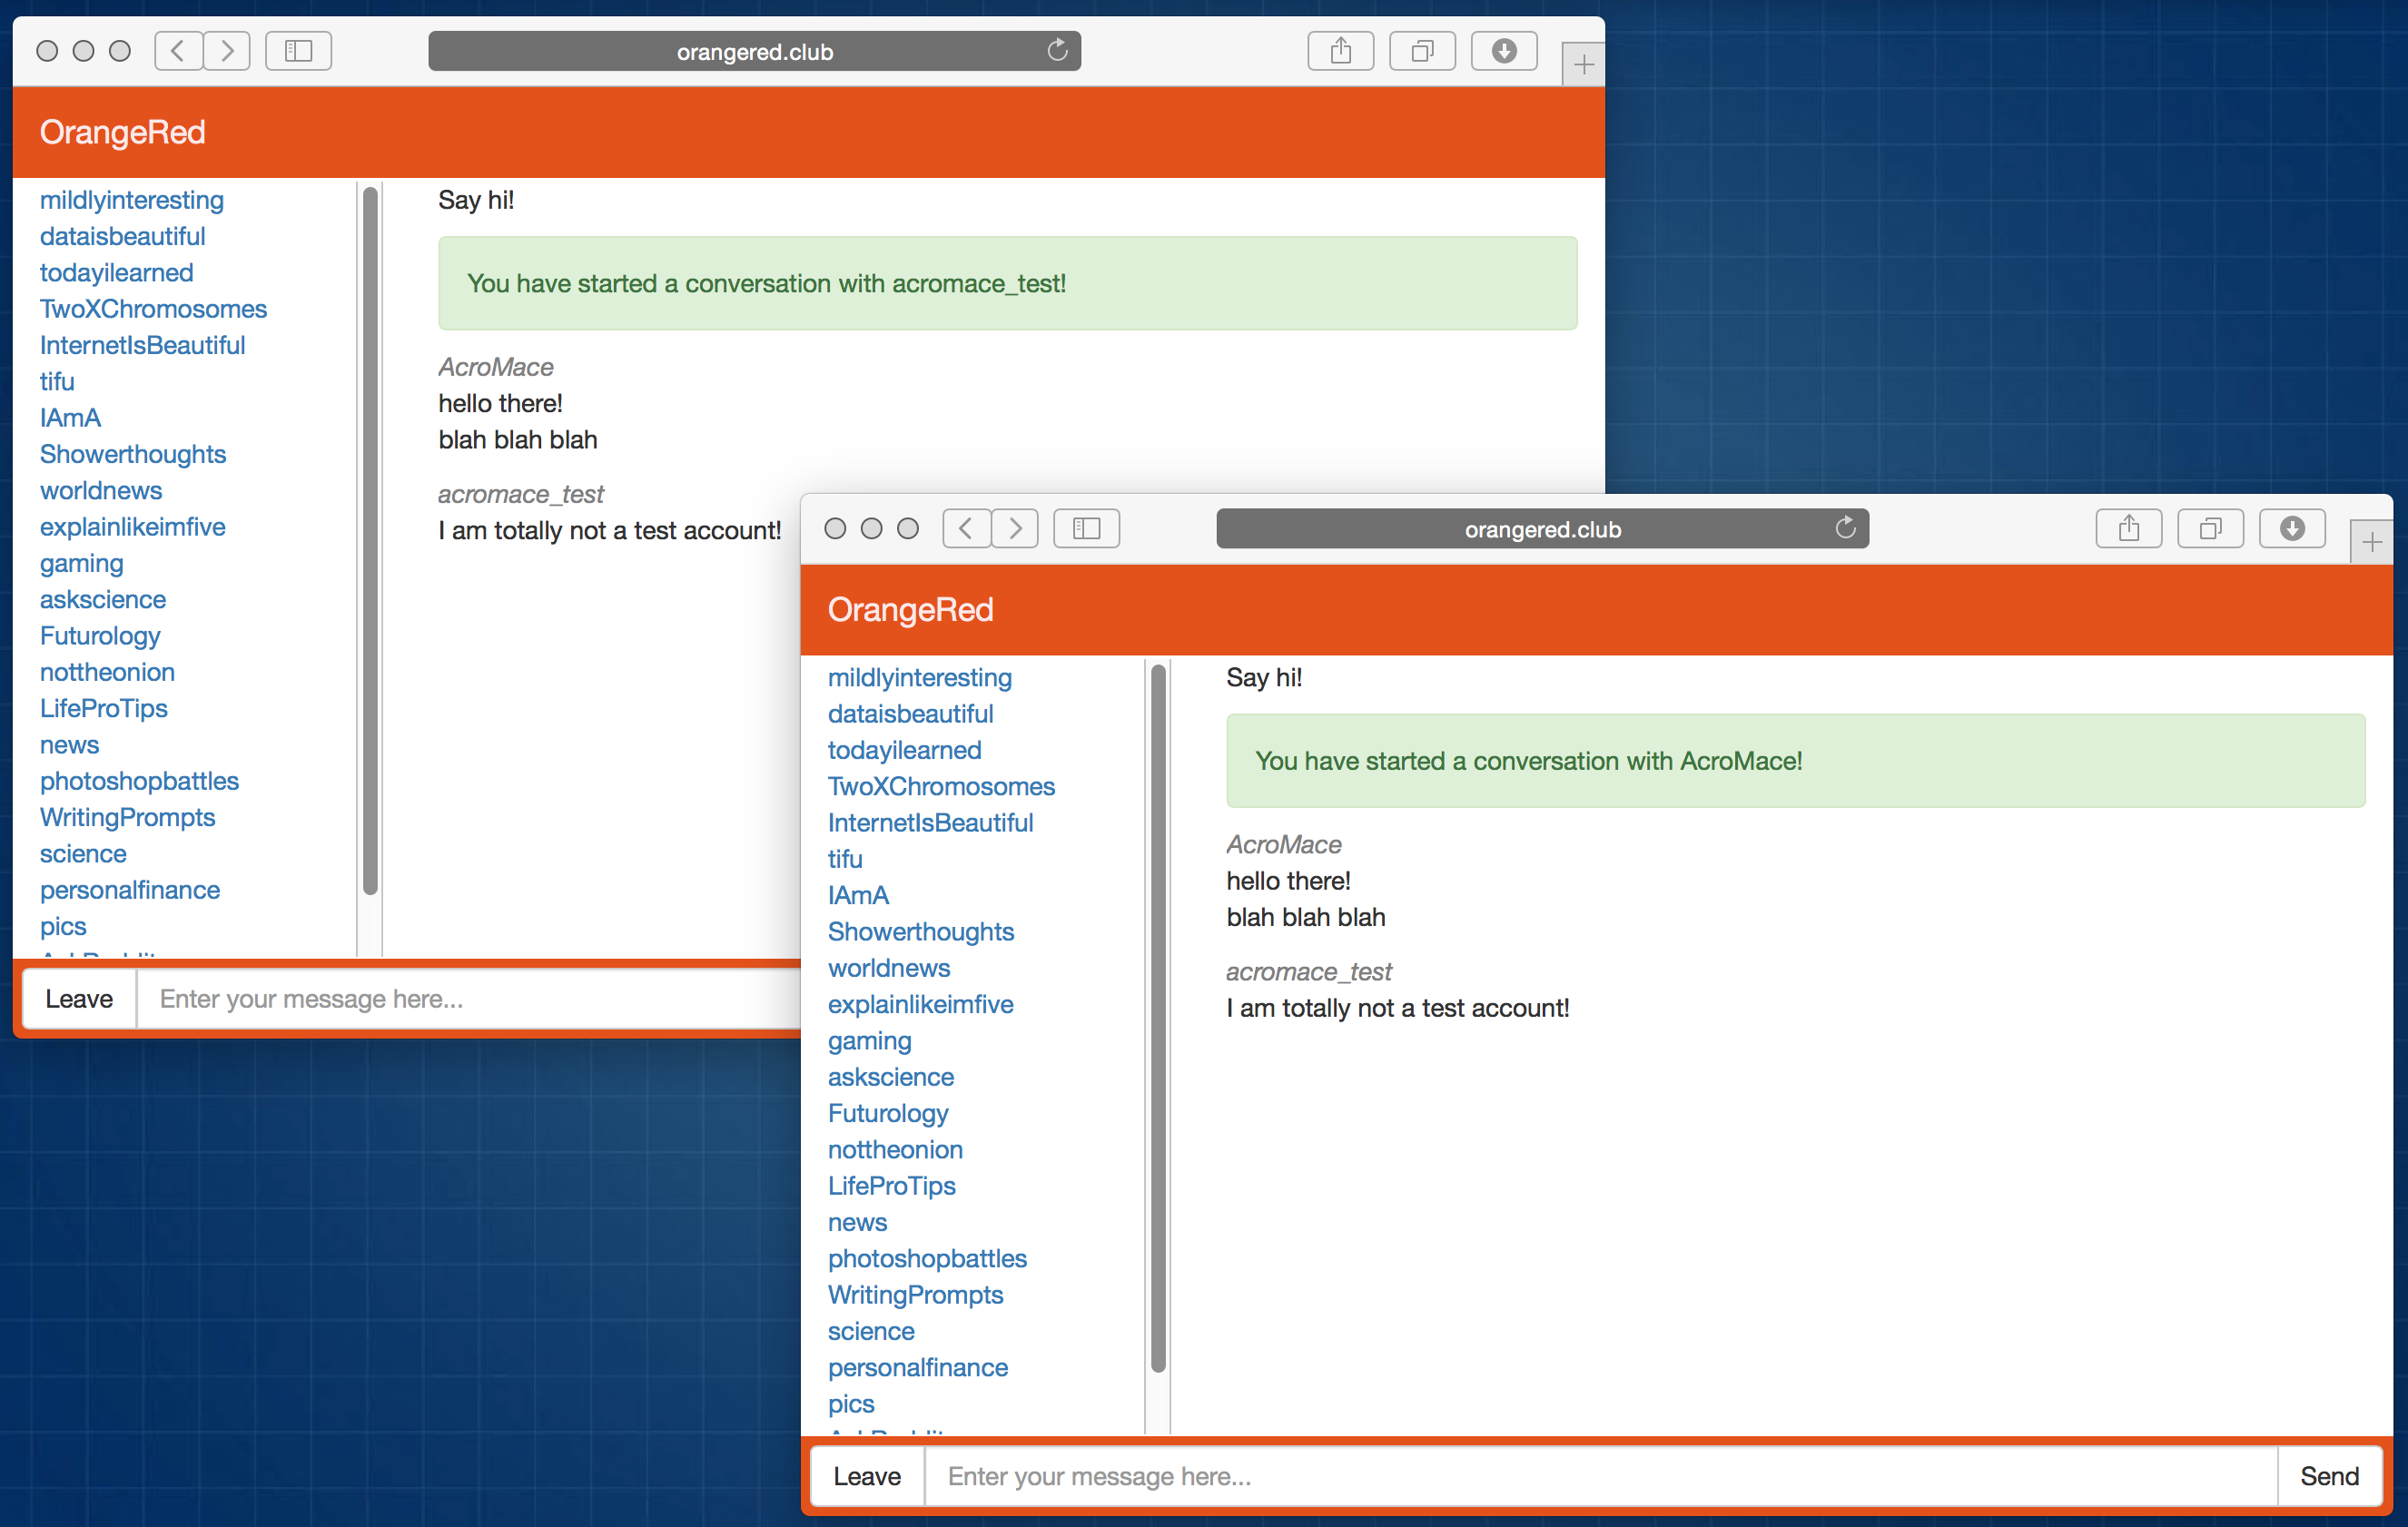Click OrangeRed title in front window header
The width and height of the screenshot is (2408, 1527).
pyautogui.click(x=910, y=610)
